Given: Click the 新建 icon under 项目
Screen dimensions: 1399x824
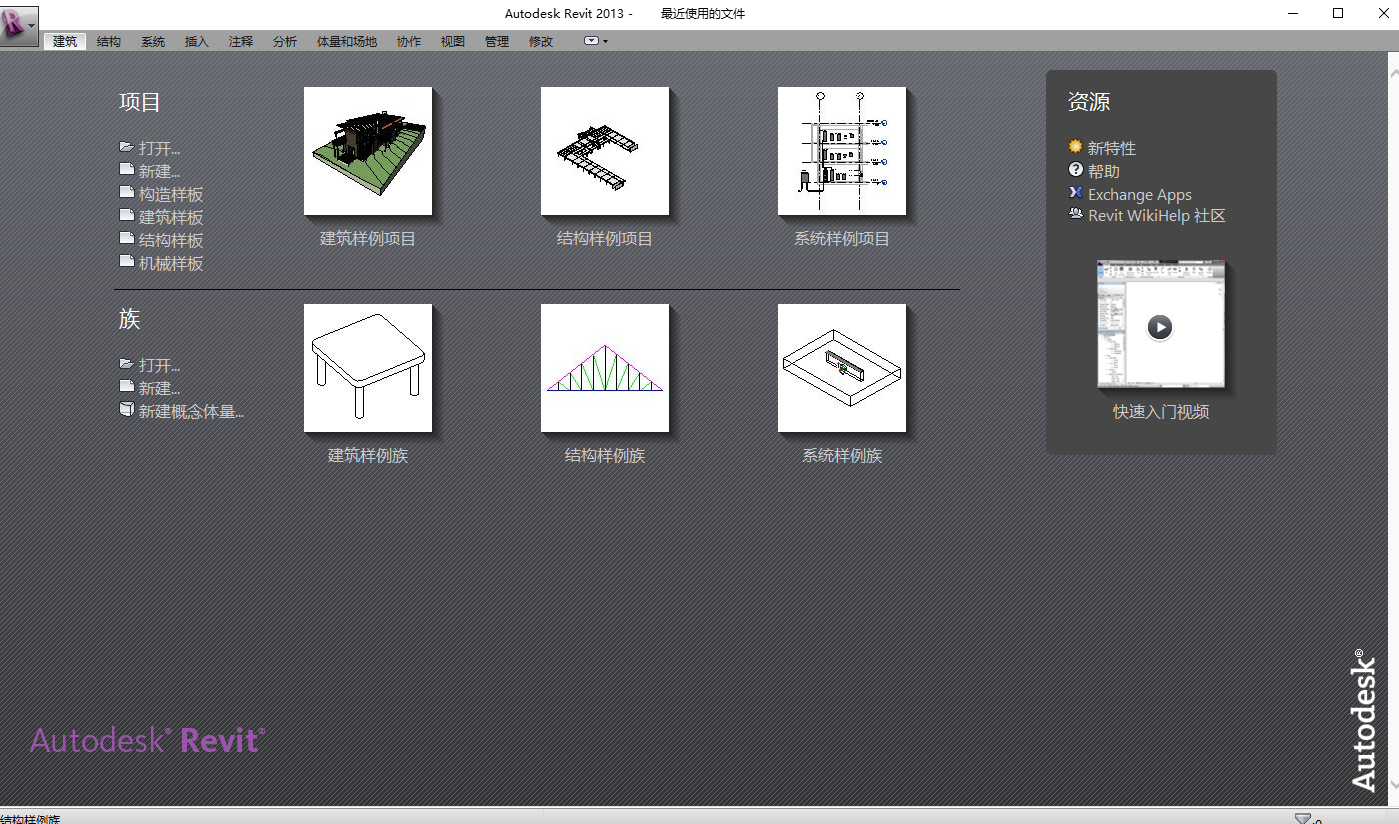Looking at the screenshot, I should point(127,170).
